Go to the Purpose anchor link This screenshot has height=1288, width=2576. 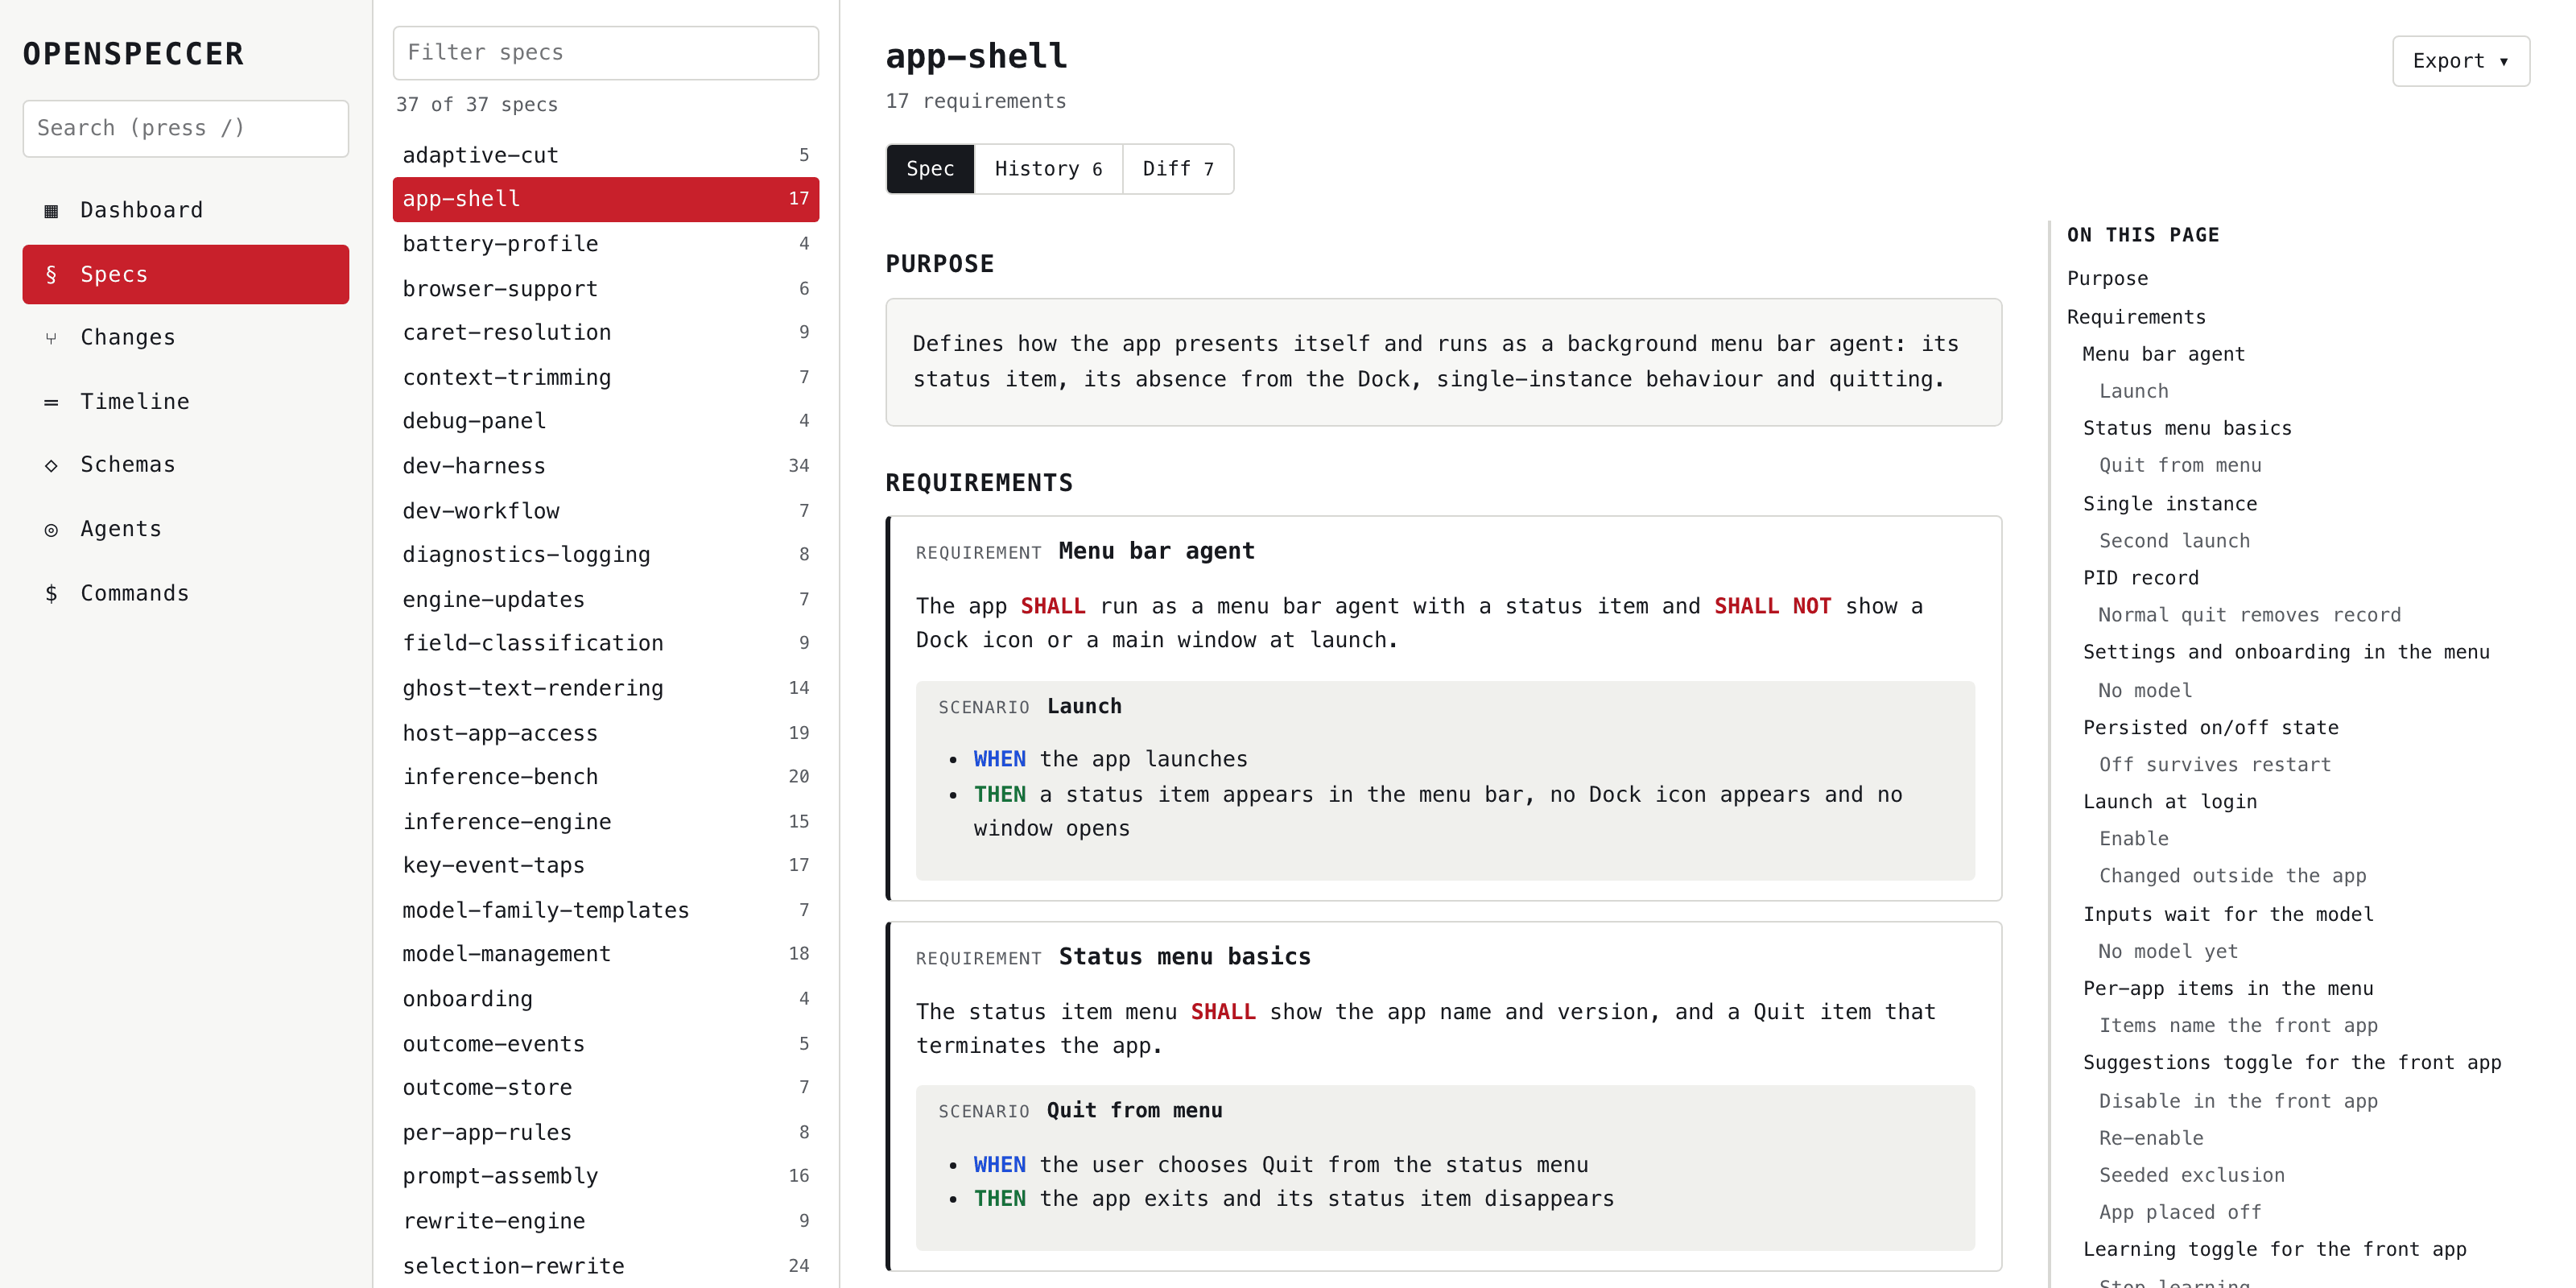2107,278
